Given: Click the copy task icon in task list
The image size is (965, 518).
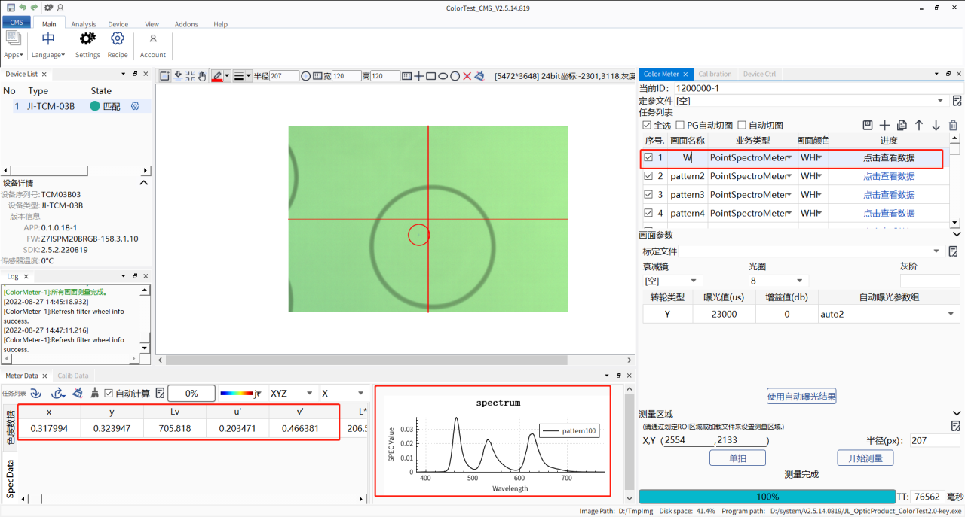Looking at the screenshot, I should coord(902,125).
